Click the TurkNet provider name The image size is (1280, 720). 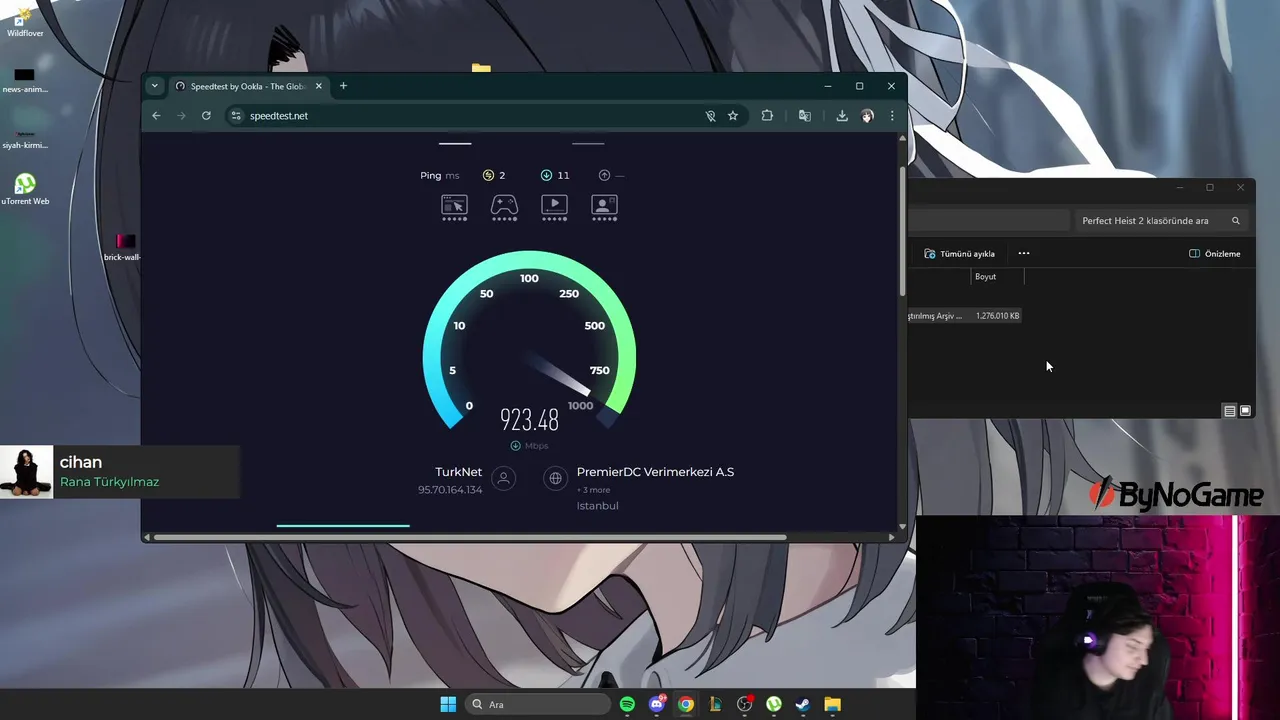pyautogui.click(x=458, y=472)
